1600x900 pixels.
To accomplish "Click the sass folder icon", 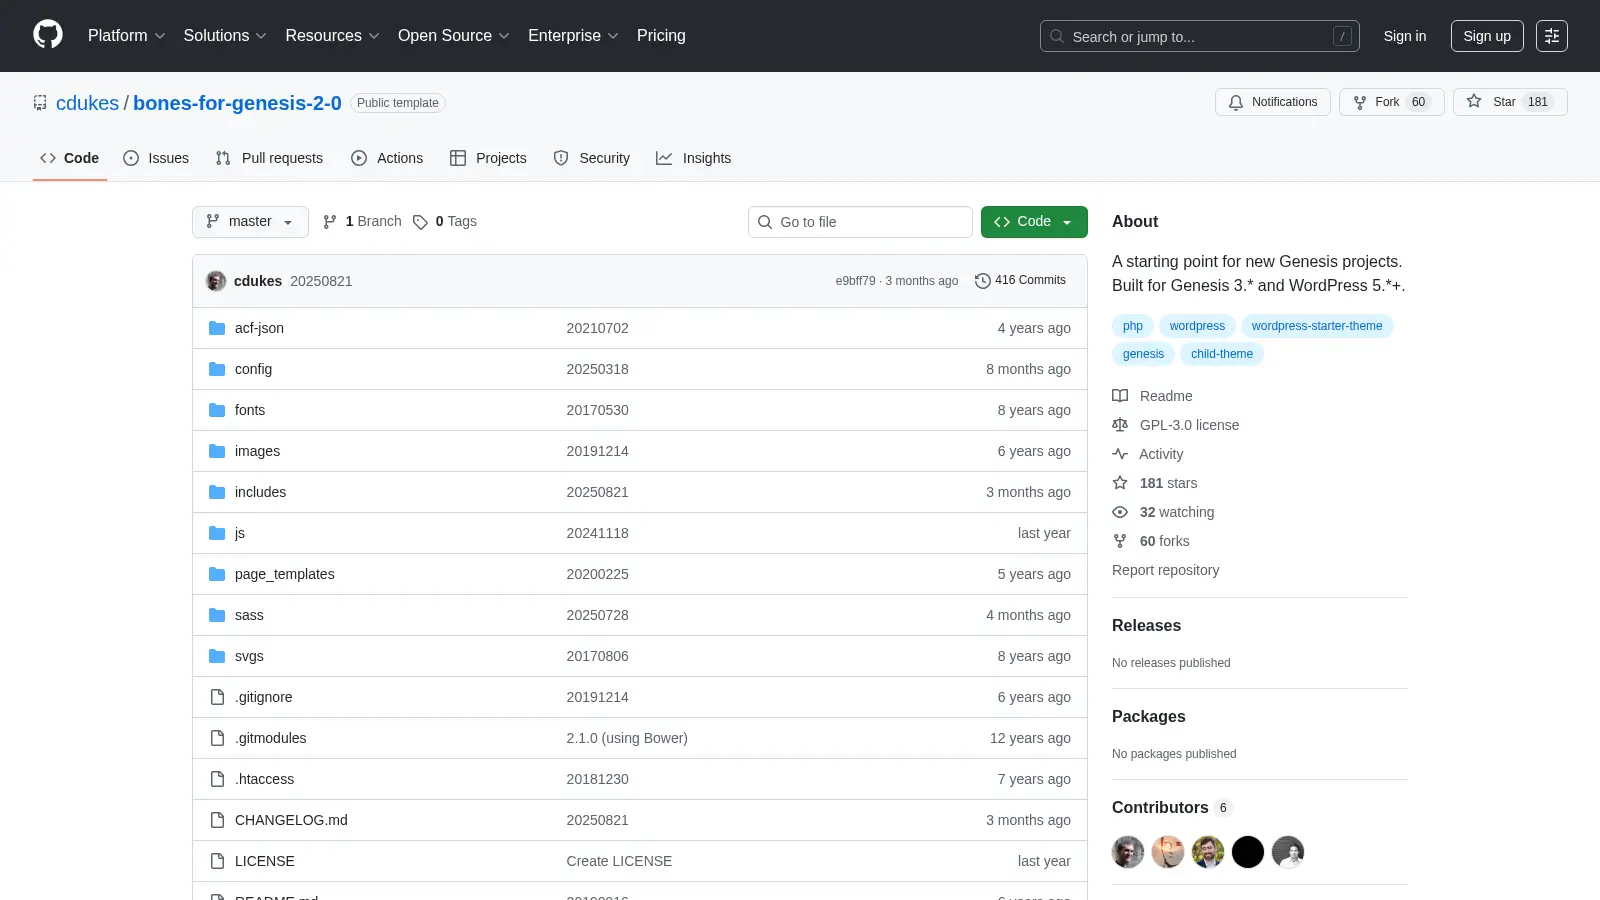I will (217, 615).
